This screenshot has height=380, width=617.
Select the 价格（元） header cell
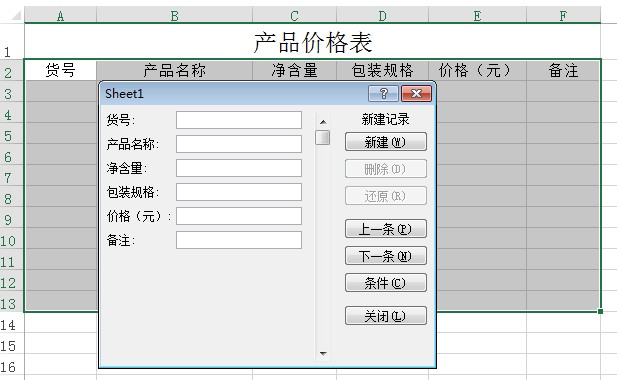477,70
